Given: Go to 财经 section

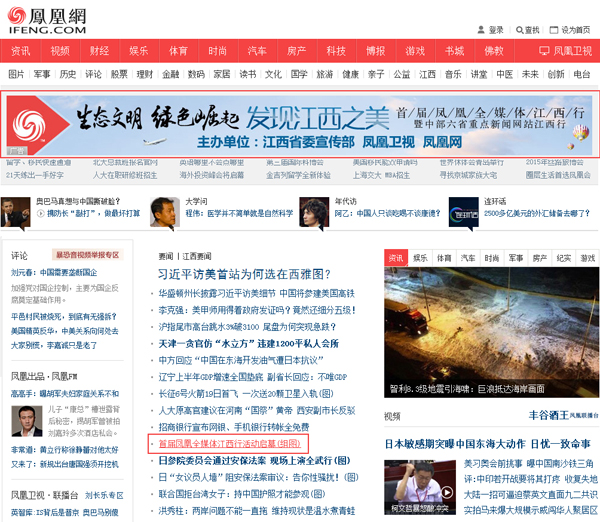Looking at the screenshot, I should pyautogui.click(x=99, y=51).
